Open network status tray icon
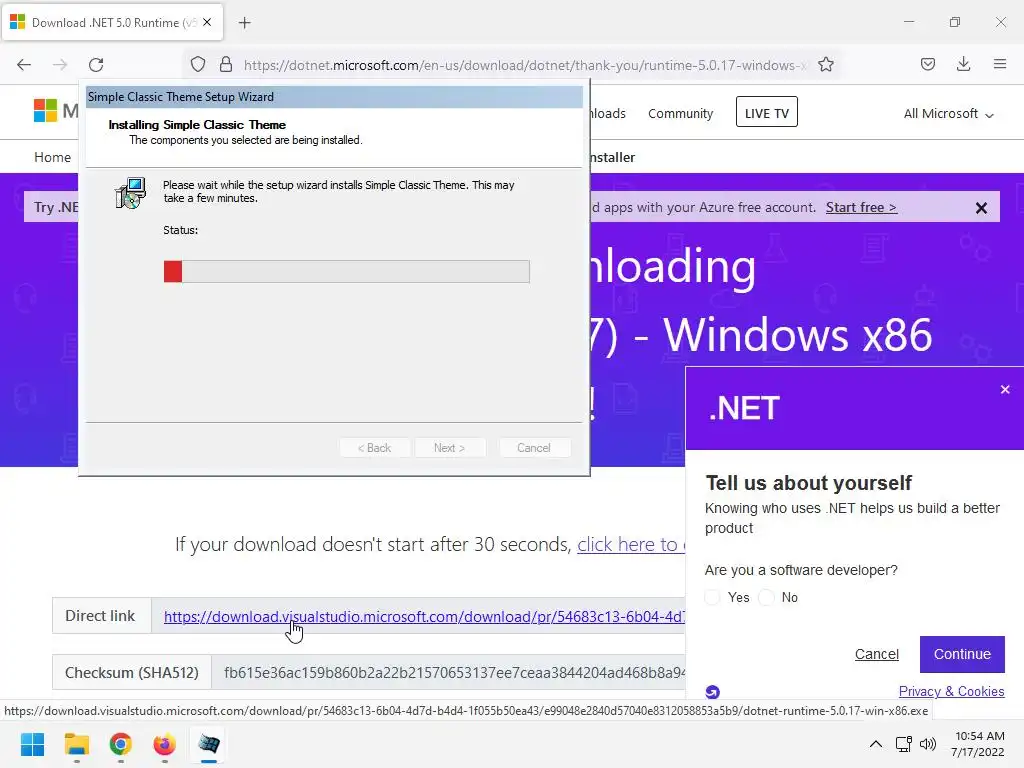Viewport: 1024px width, 768px height. [x=904, y=744]
